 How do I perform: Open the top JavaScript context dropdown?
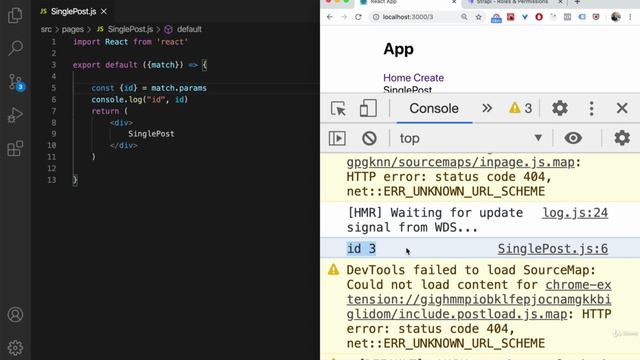coord(471,138)
